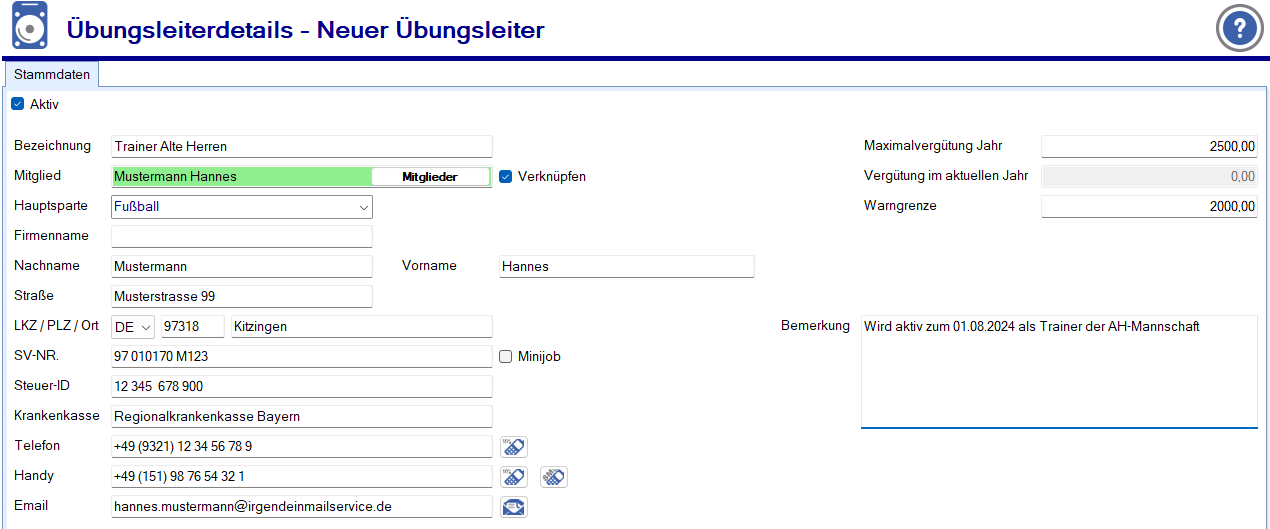Click the Maximalvergütung Jahr field 2500,00
This screenshot has width=1270, height=529.
(x=1149, y=147)
